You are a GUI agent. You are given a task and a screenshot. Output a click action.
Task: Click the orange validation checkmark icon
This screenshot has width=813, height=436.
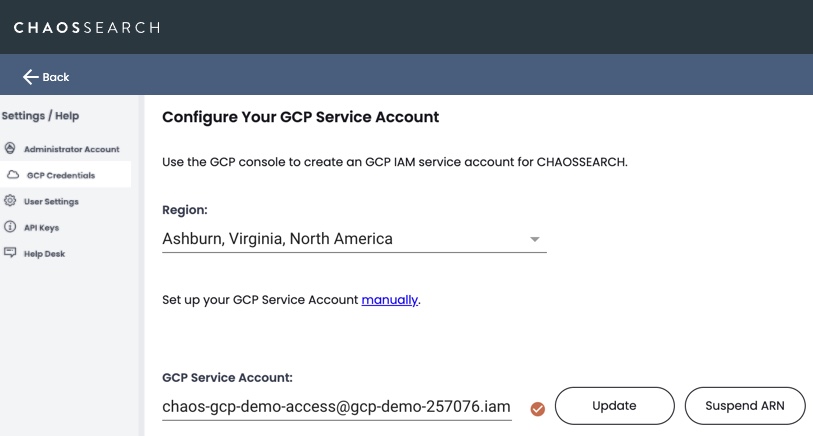pos(538,409)
